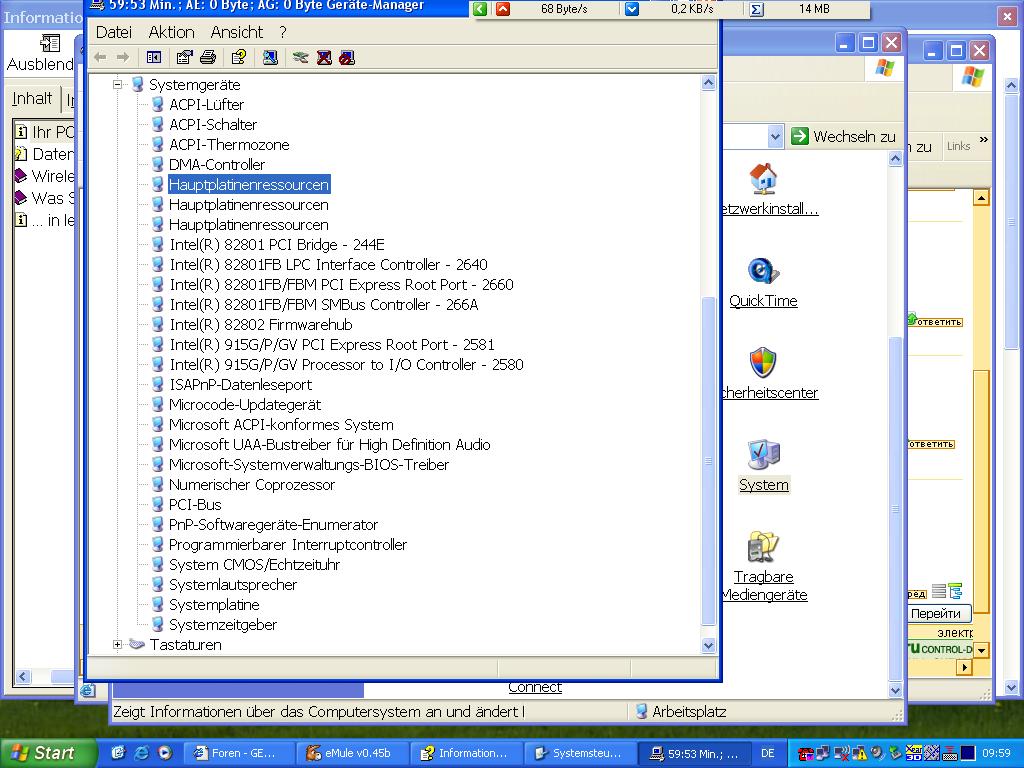Click the forward arrow in Geräte-Manager toolbar
This screenshot has width=1024, height=768.
tap(123, 57)
